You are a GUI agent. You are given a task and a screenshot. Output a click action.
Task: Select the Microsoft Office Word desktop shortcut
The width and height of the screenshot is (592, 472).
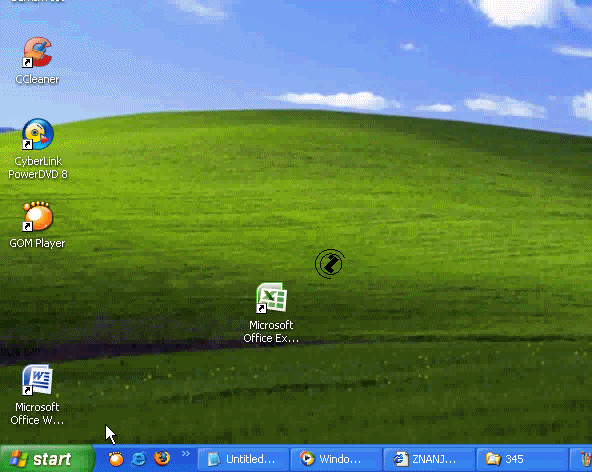point(37,395)
